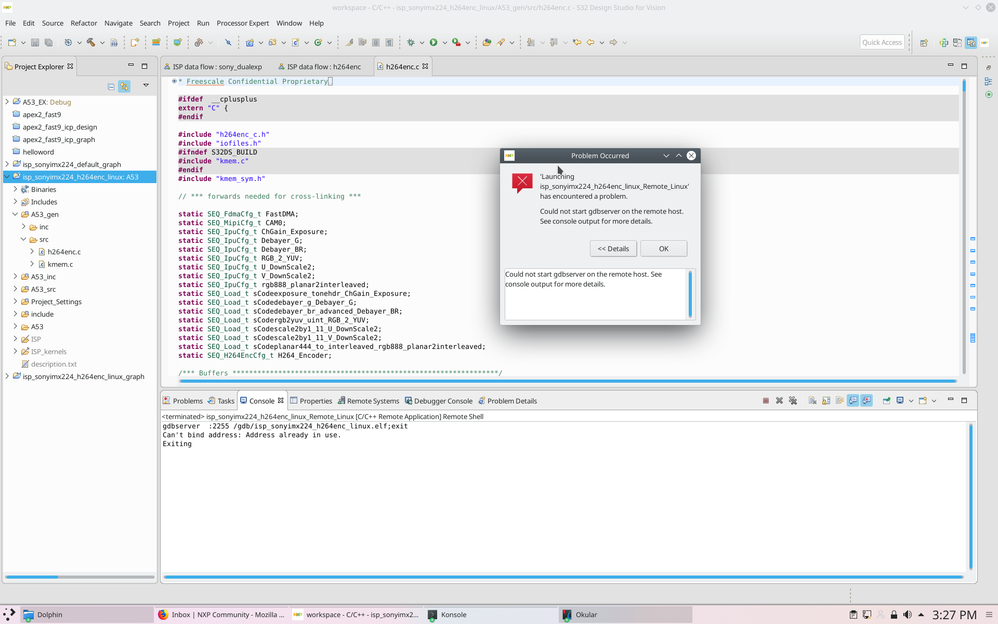The height and width of the screenshot is (624, 998).
Task: Click the volume icon in system tray
Action: click(907, 614)
